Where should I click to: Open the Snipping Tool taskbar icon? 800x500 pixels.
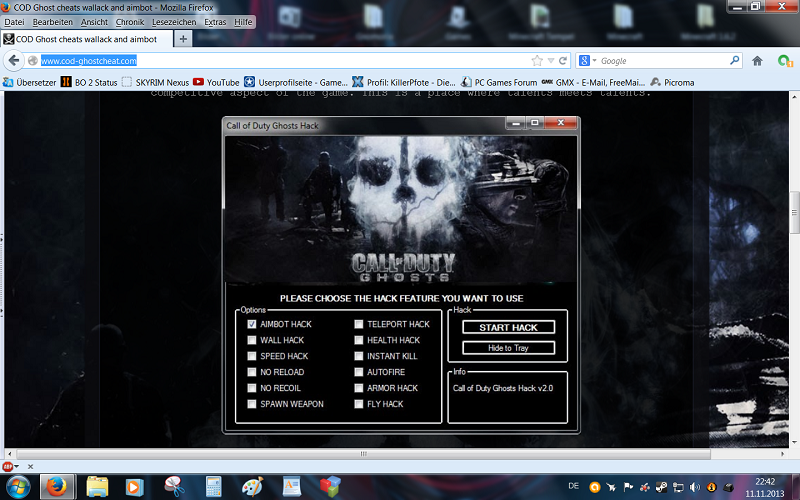[x=174, y=487]
